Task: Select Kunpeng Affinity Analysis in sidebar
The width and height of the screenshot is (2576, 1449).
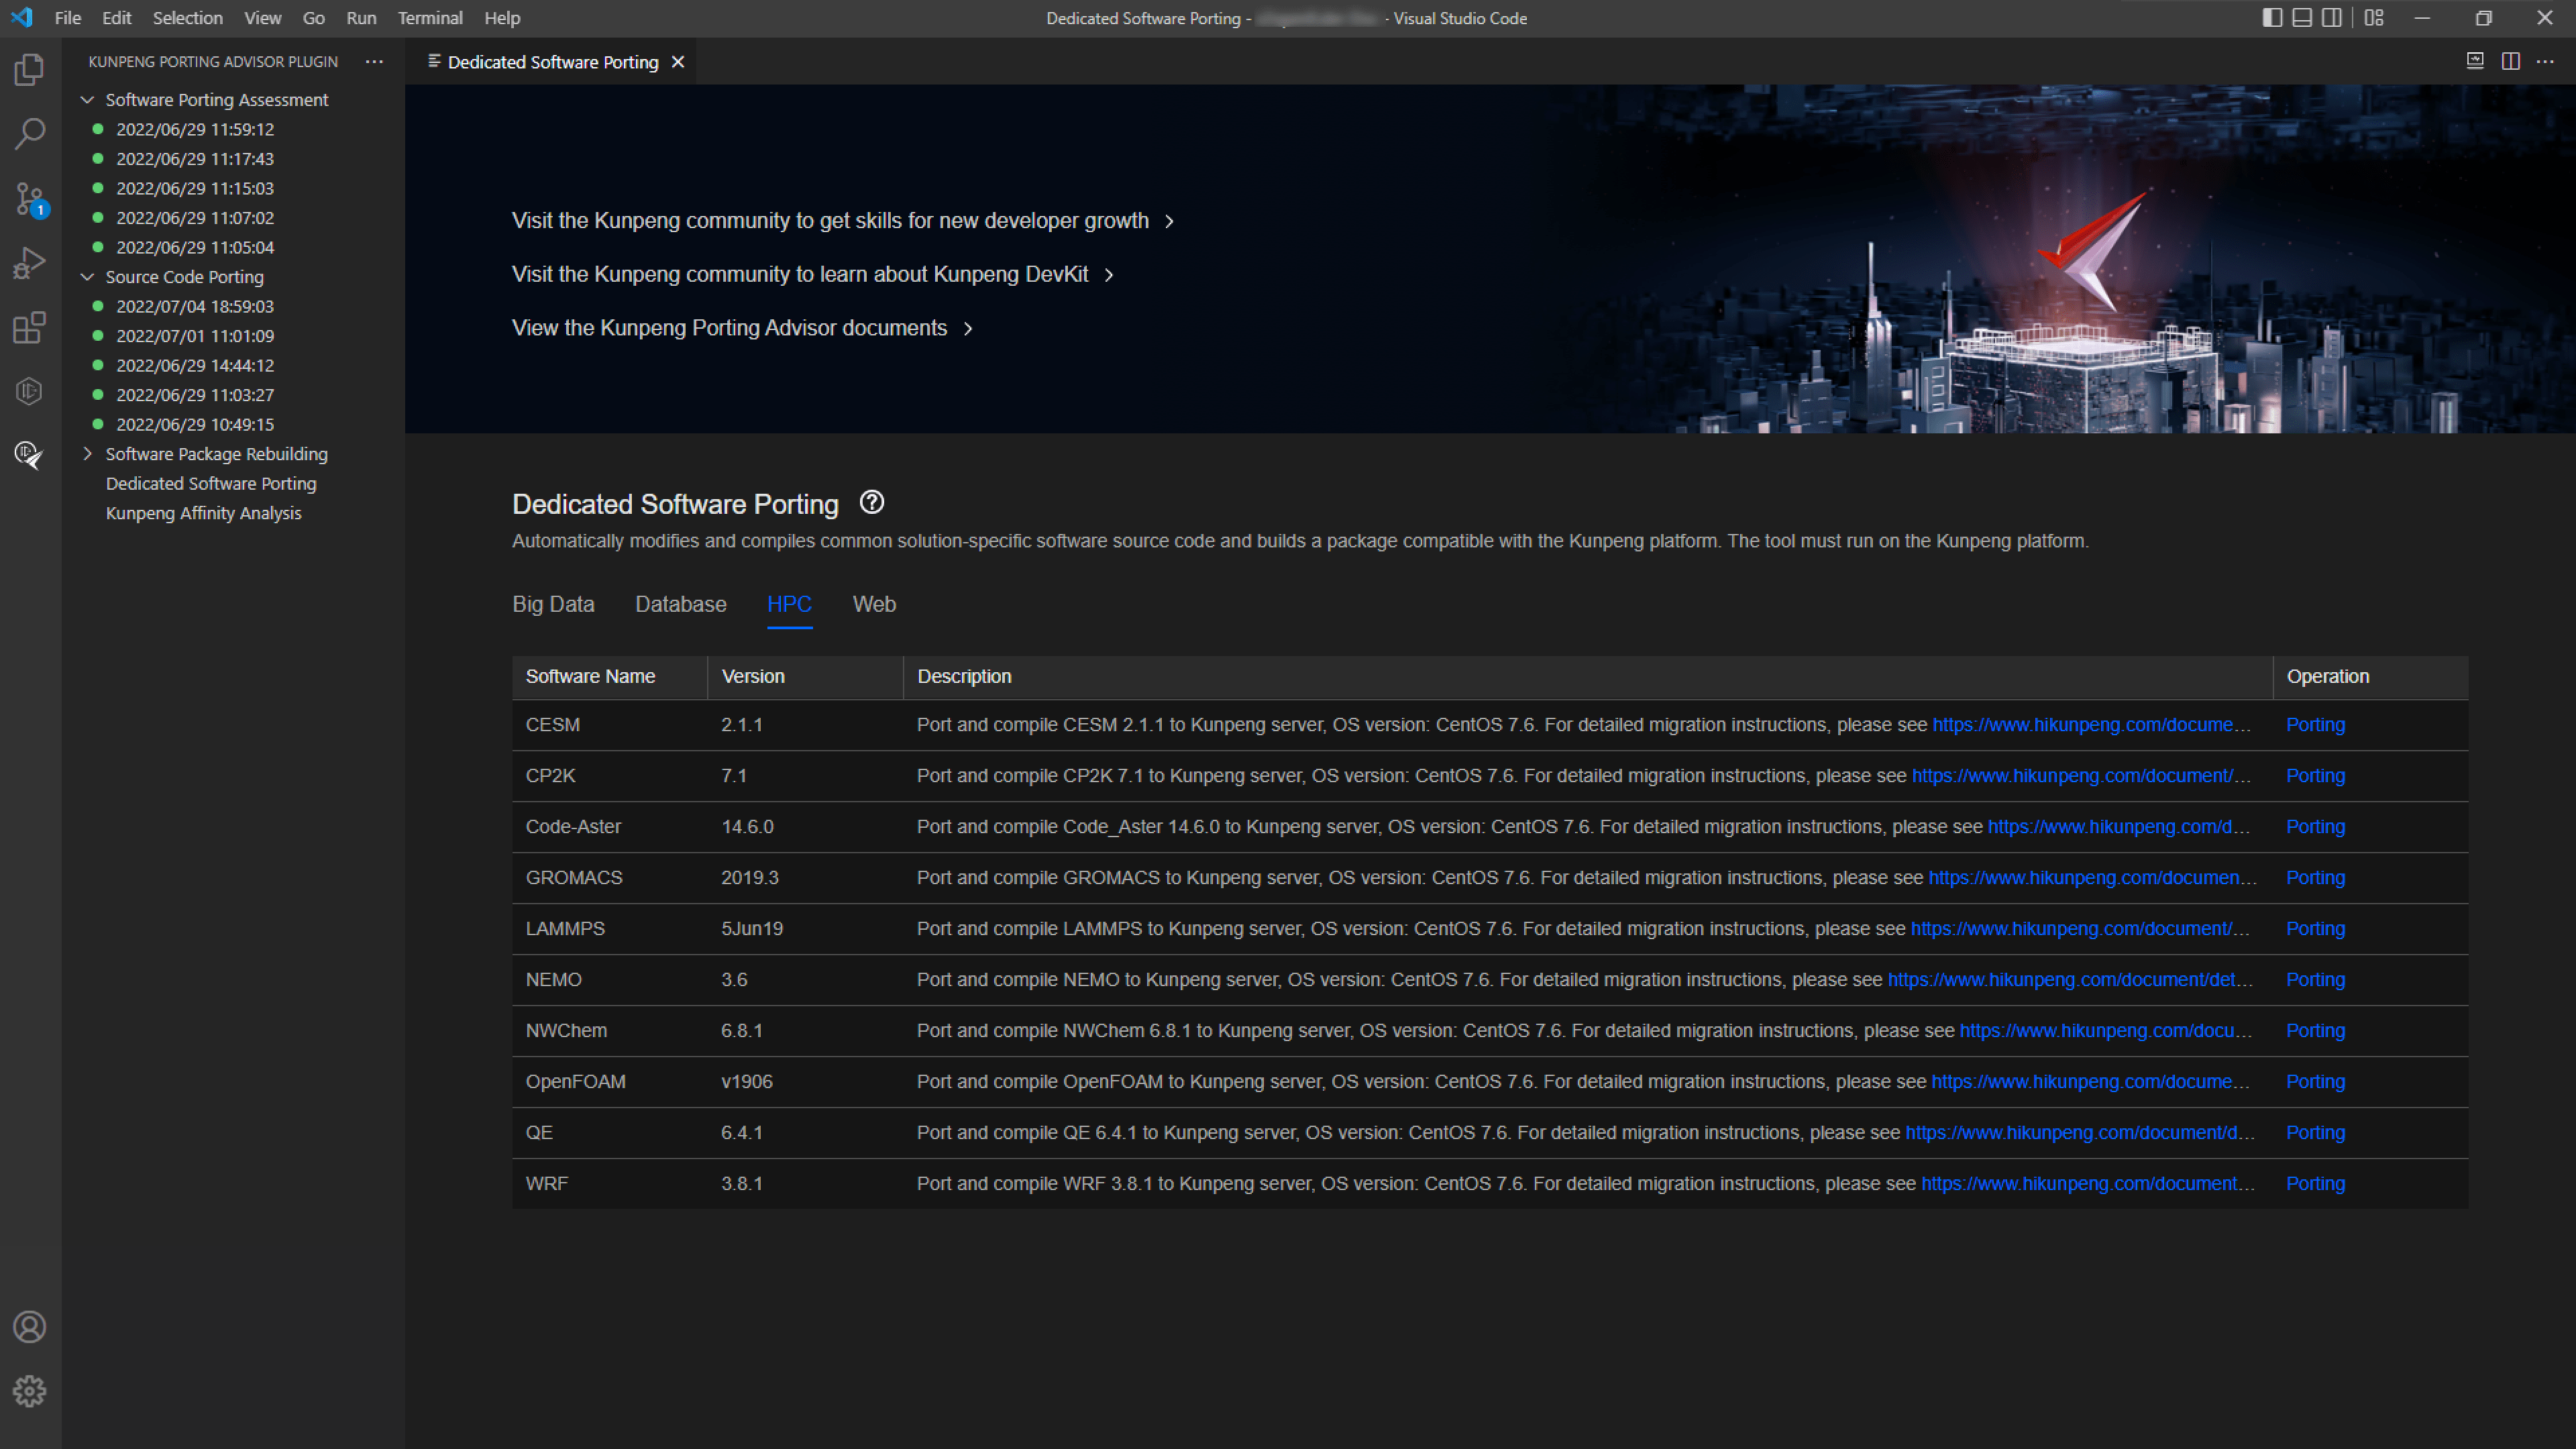Action: click(x=203, y=513)
